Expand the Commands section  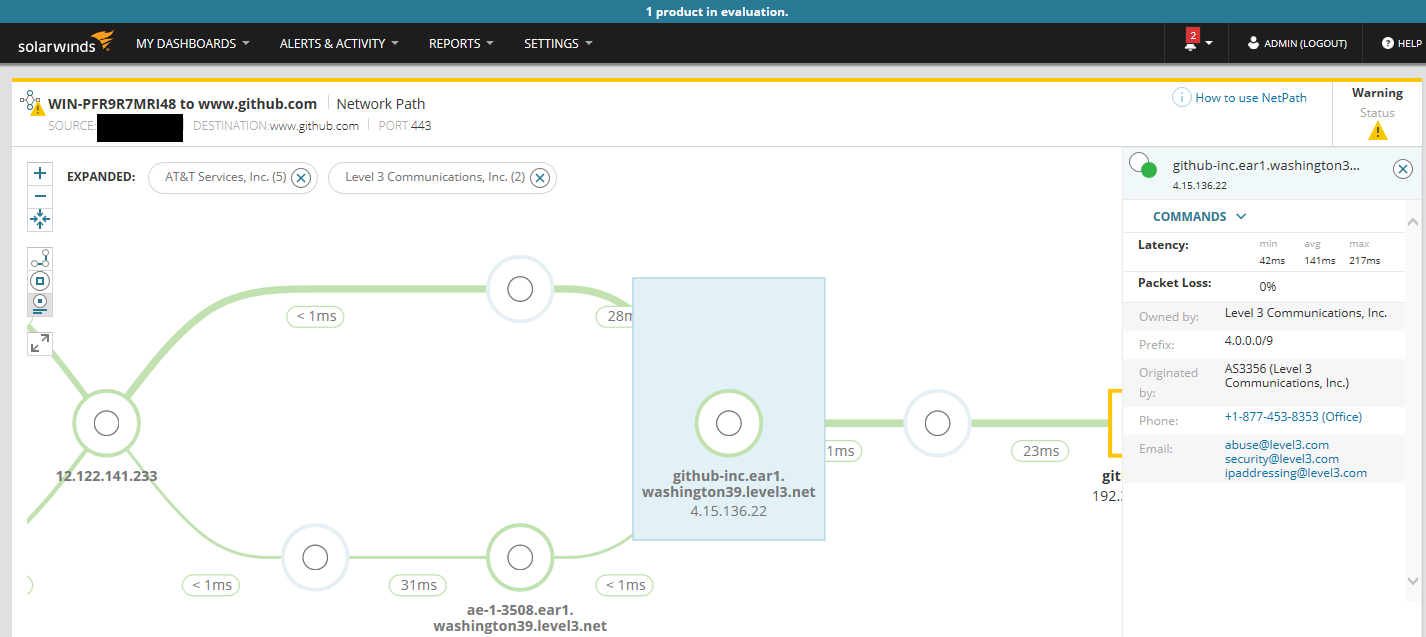click(x=1200, y=216)
